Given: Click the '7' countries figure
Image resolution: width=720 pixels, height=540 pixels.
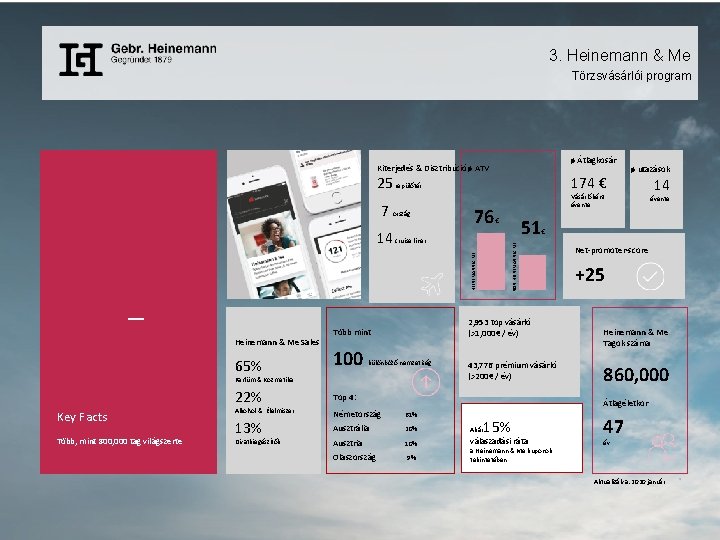Looking at the screenshot, I should [x=385, y=211].
